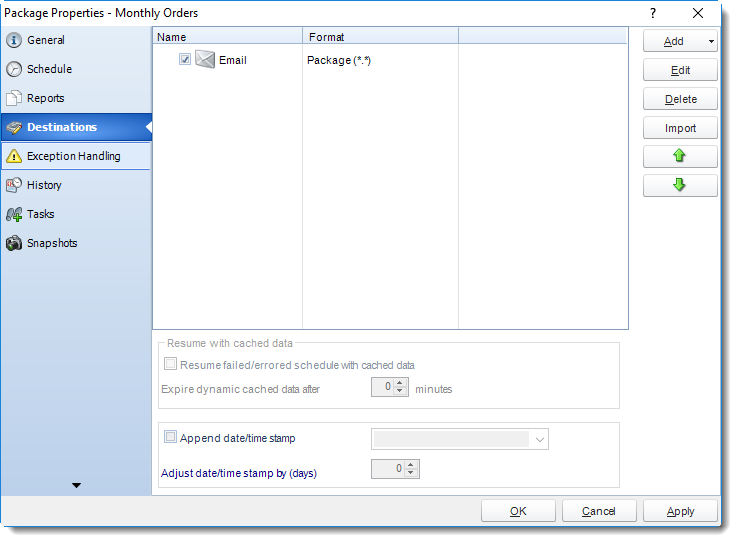Viewport: 737px width, 542px height.
Task: Click the Destinations icon in sidebar
Action: pyautogui.click(x=14, y=127)
